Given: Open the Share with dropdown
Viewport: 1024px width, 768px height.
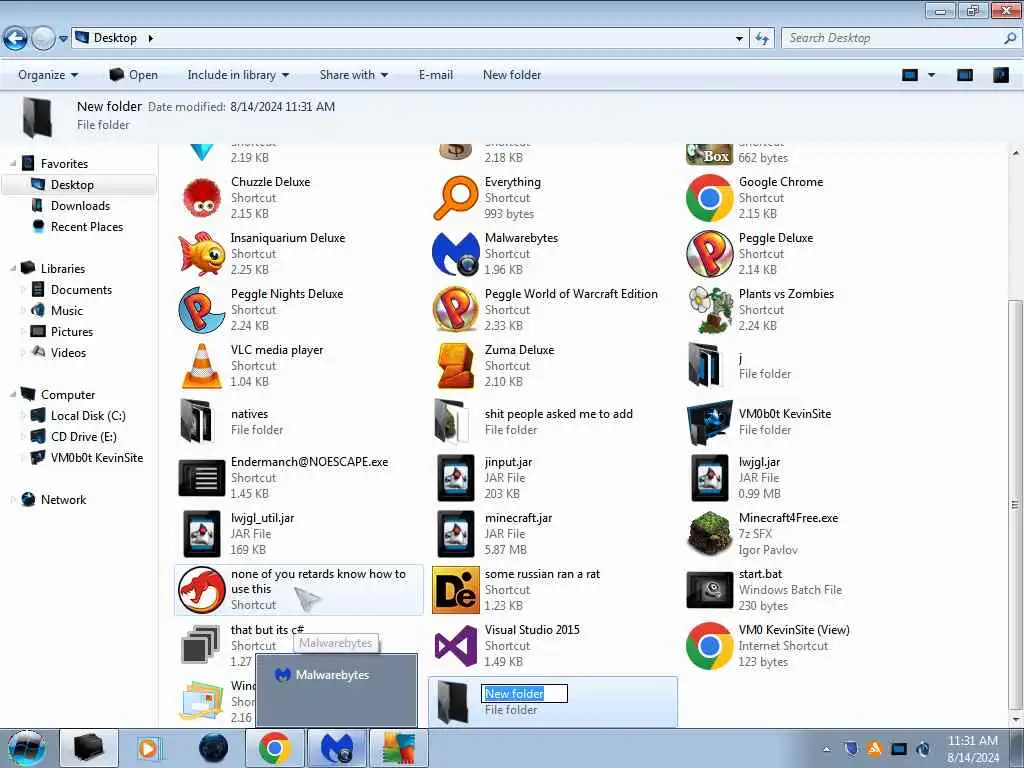Looking at the screenshot, I should [354, 75].
